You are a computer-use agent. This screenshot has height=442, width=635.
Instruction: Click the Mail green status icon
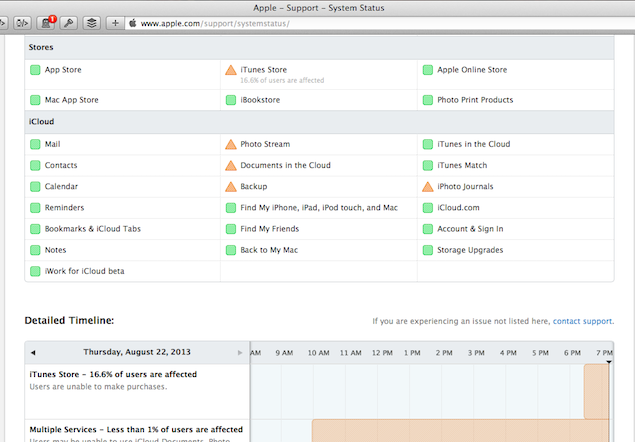35,144
